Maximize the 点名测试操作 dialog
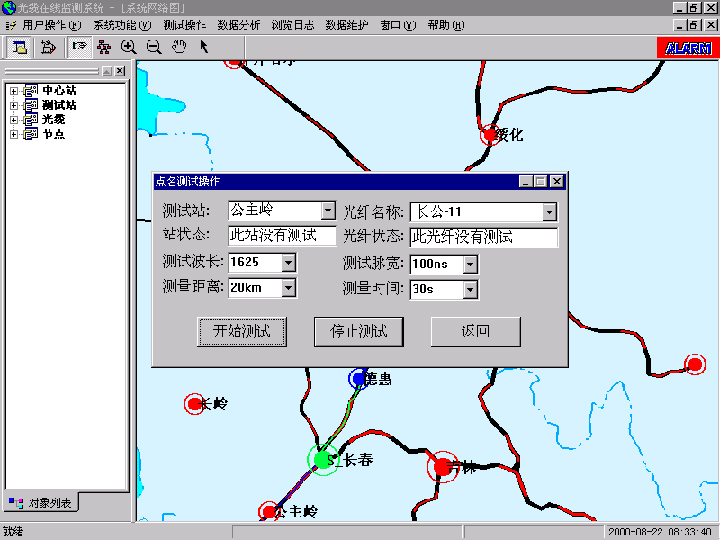The height and width of the screenshot is (540, 720). (x=540, y=181)
